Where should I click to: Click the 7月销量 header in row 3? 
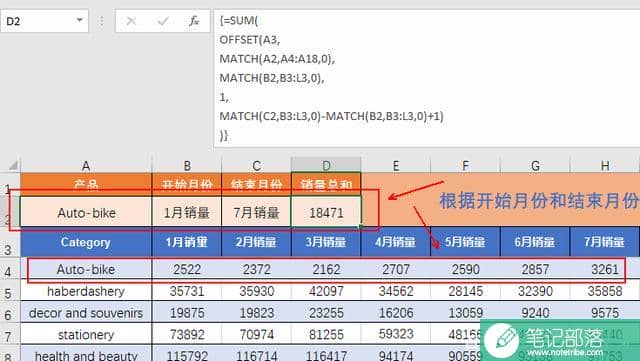tap(605, 242)
